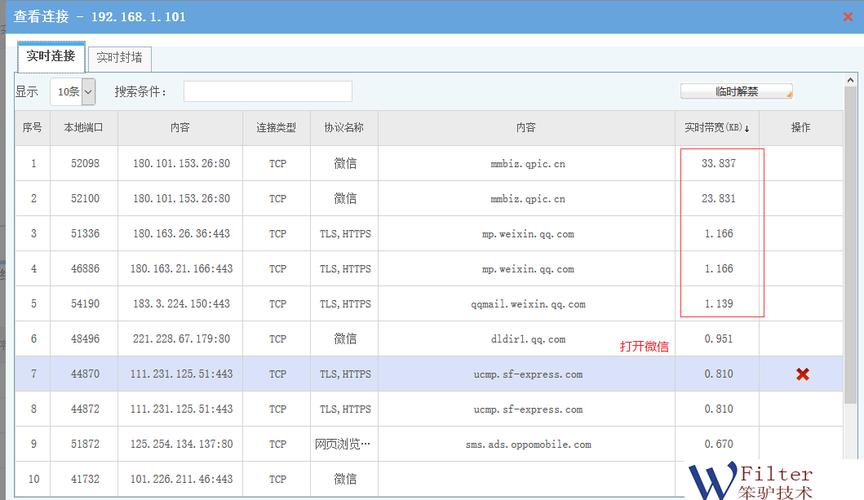
Task: Select local port 44872 cell
Action: (x=85, y=409)
